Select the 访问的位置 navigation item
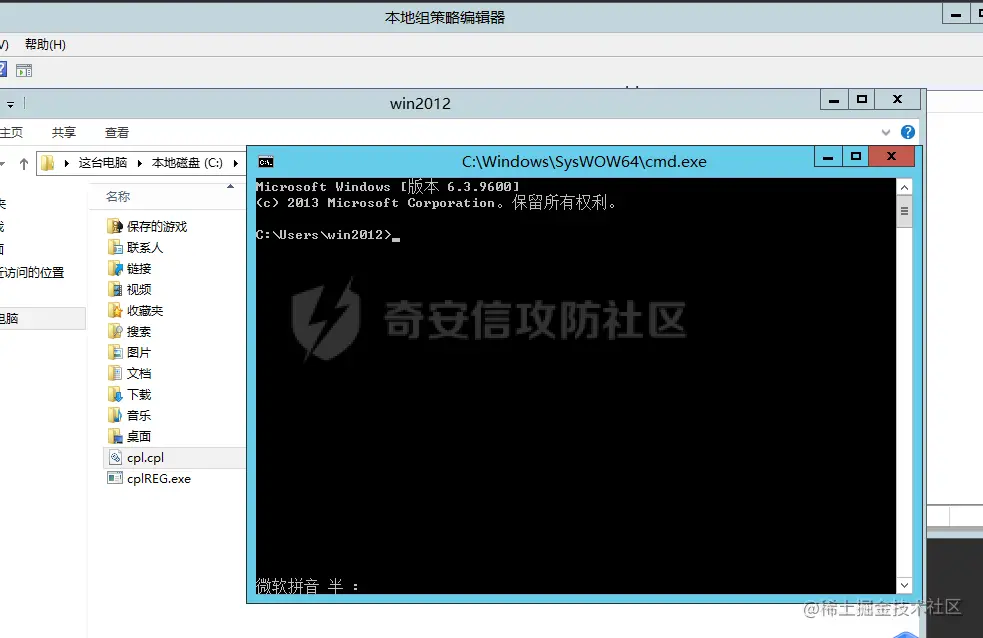Image resolution: width=983 pixels, height=638 pixels. [33, 273]
